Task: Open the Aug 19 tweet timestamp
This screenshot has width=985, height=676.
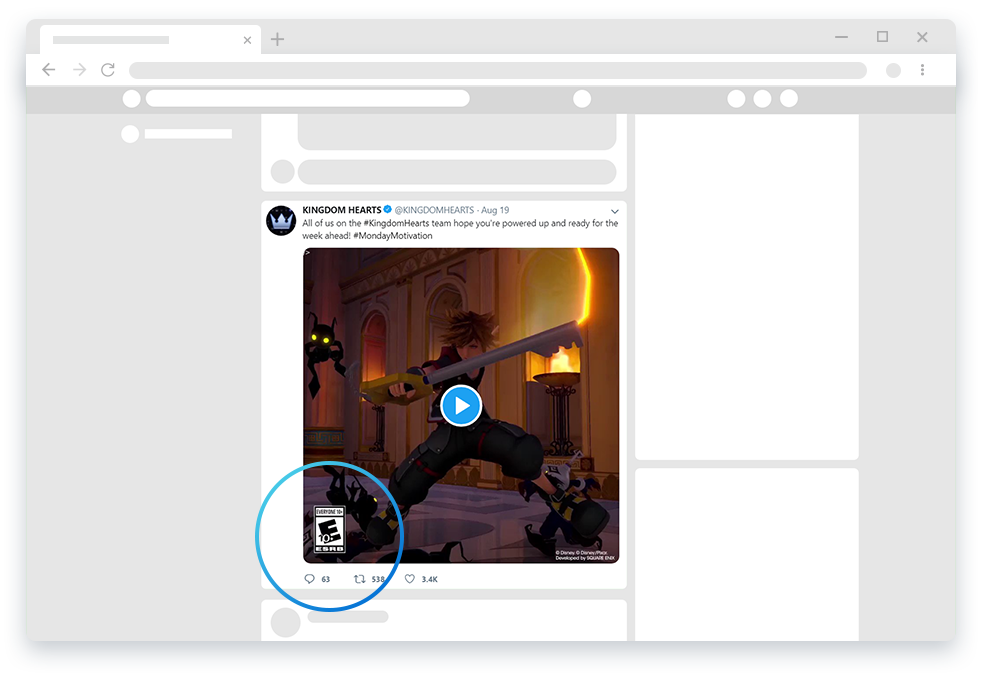Action: point(495,210)
